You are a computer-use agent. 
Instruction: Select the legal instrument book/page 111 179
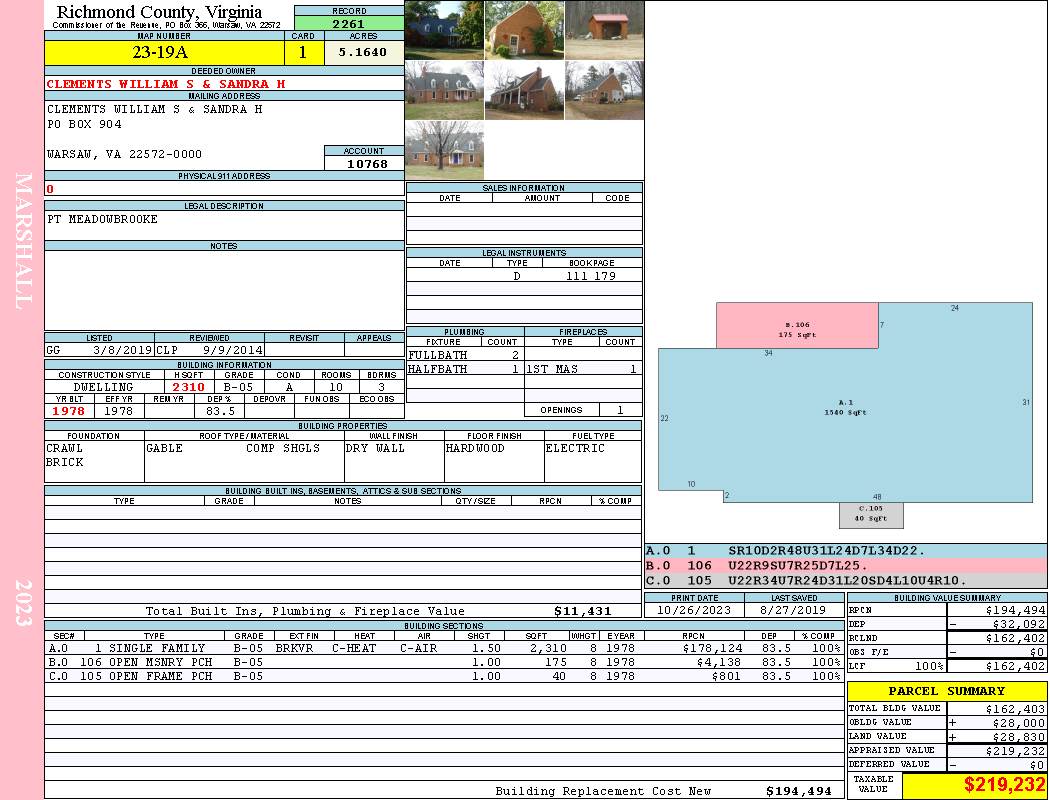click(x=591, y=276)
